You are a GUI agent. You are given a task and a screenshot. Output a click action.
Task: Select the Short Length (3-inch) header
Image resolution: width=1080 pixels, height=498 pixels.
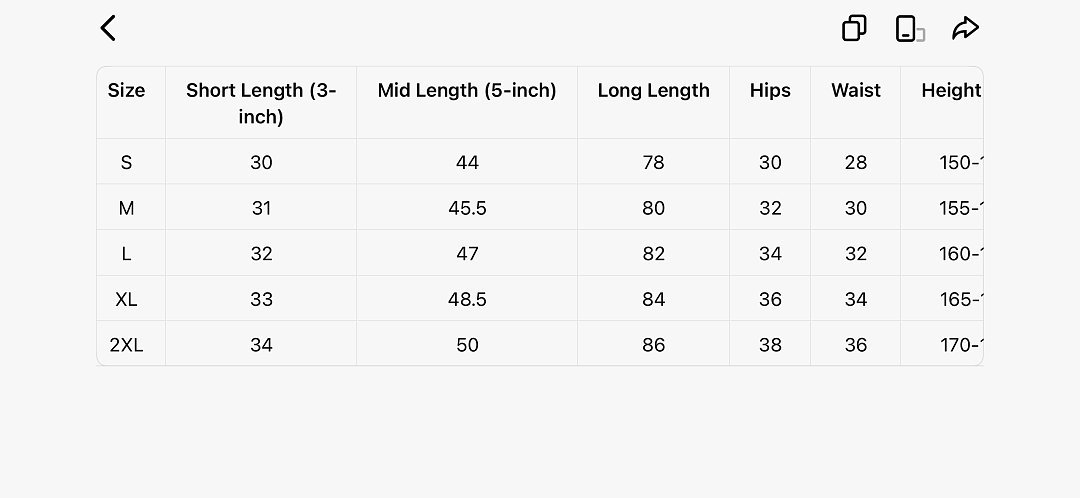261,103
